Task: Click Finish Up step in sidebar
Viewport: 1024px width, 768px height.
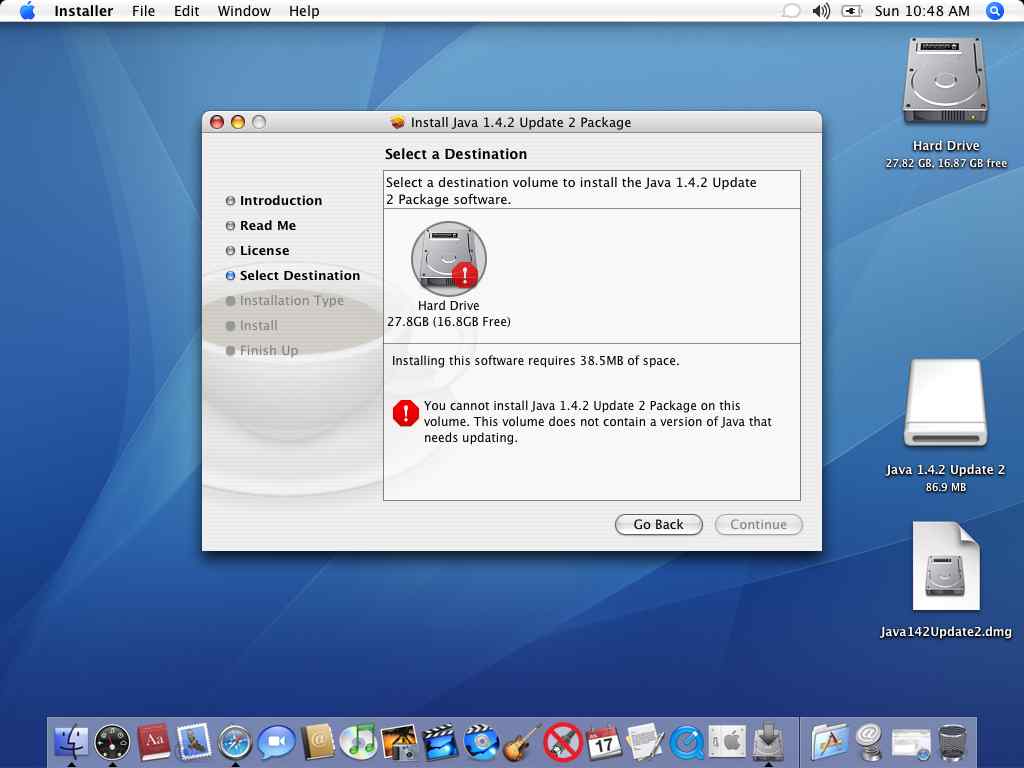Action: (268, 350)
